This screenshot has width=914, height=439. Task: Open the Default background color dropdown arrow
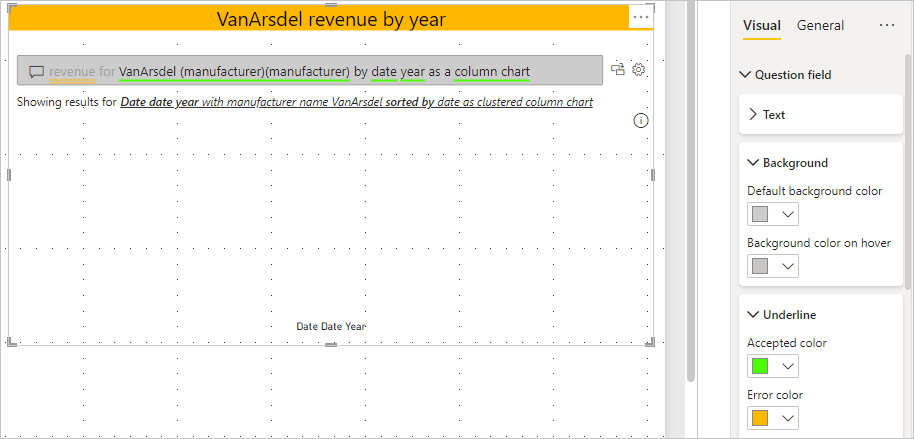(788, 214)
